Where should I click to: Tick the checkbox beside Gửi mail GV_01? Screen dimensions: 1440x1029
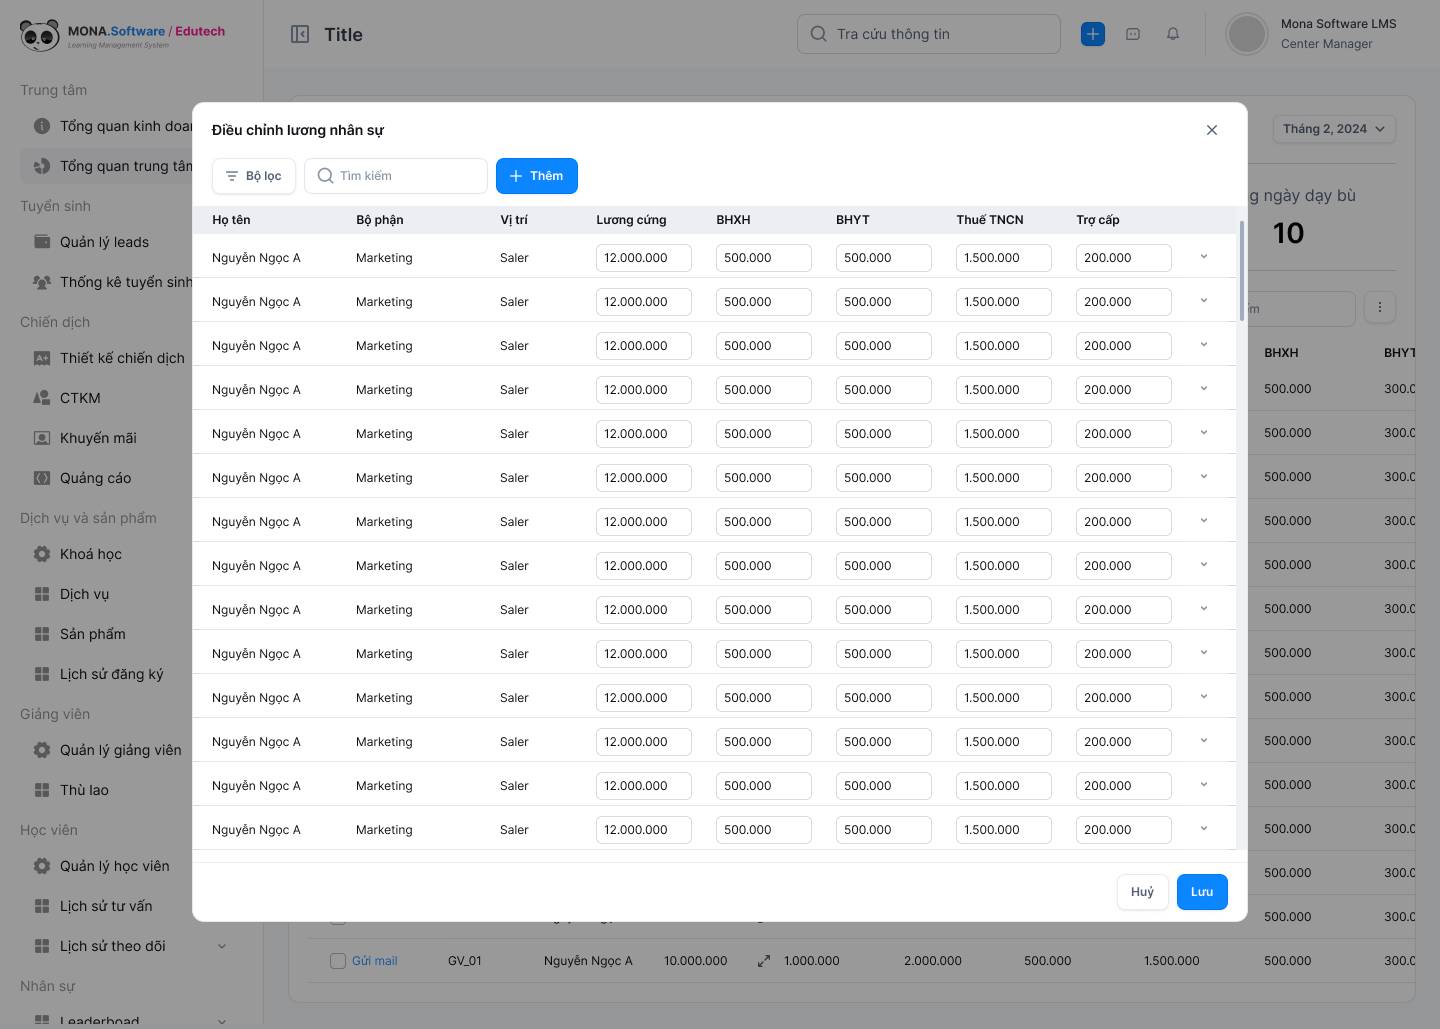point(338,961)
